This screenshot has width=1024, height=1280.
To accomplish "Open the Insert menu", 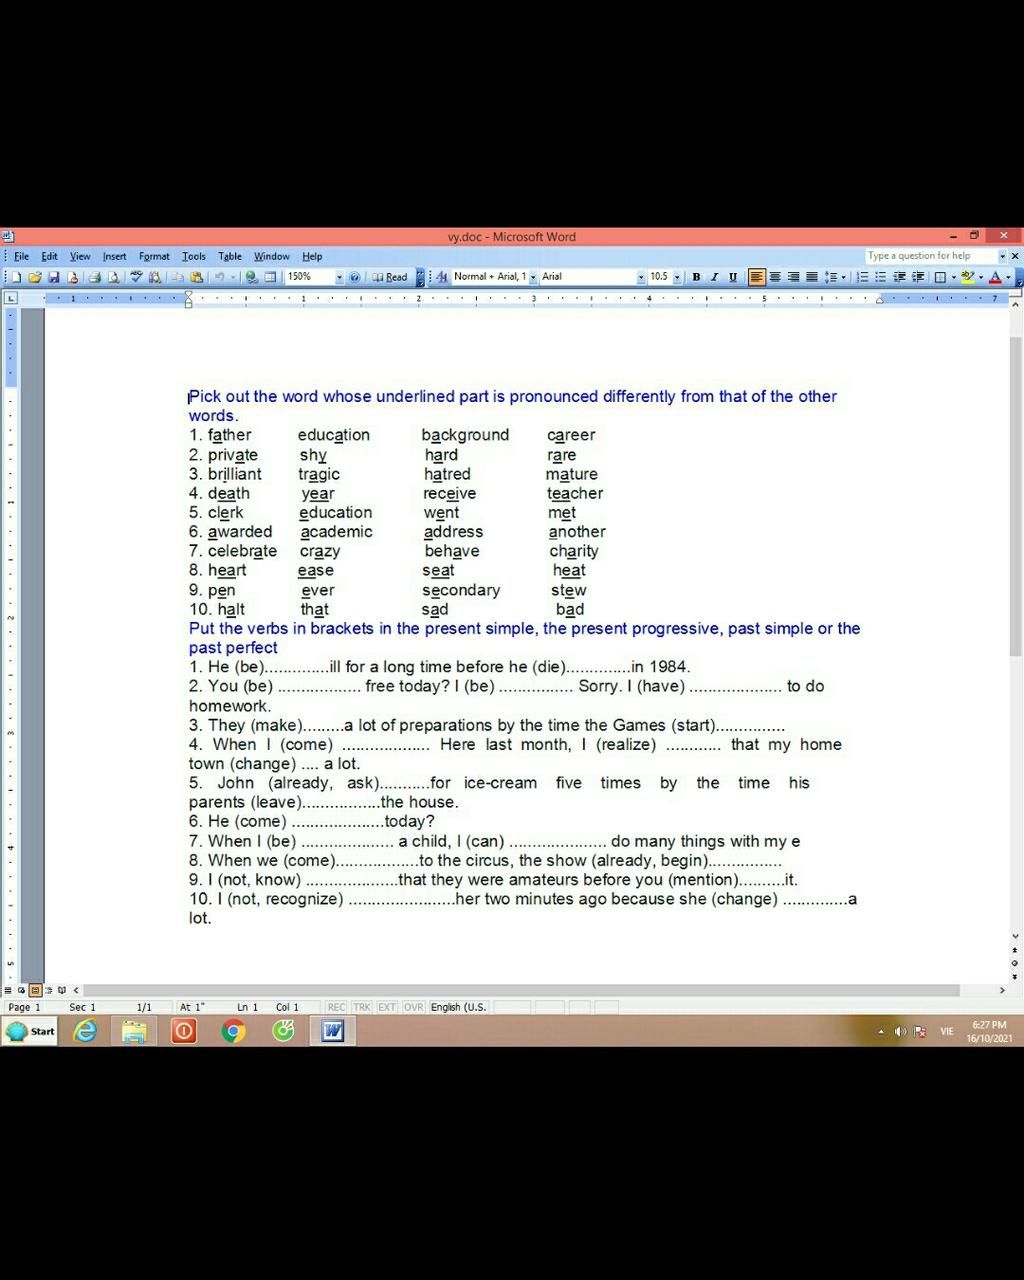I will click(x=114, y=256).
